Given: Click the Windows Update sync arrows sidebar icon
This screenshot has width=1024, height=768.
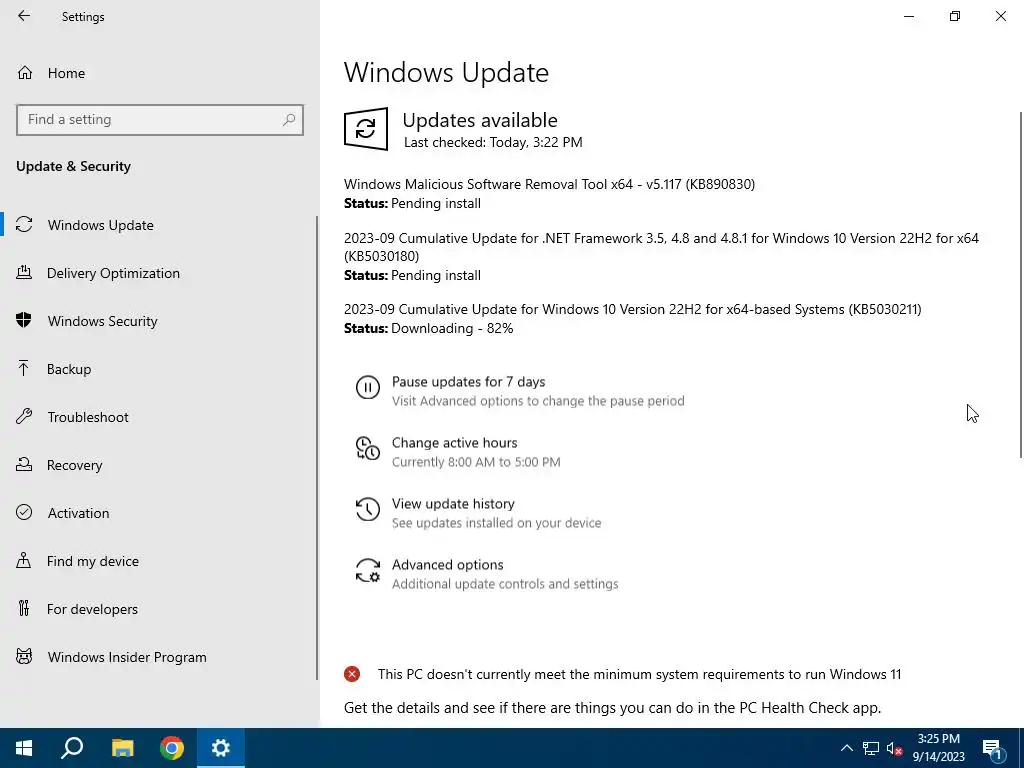Looking at the screenshot, I should [x=24, y=225].
